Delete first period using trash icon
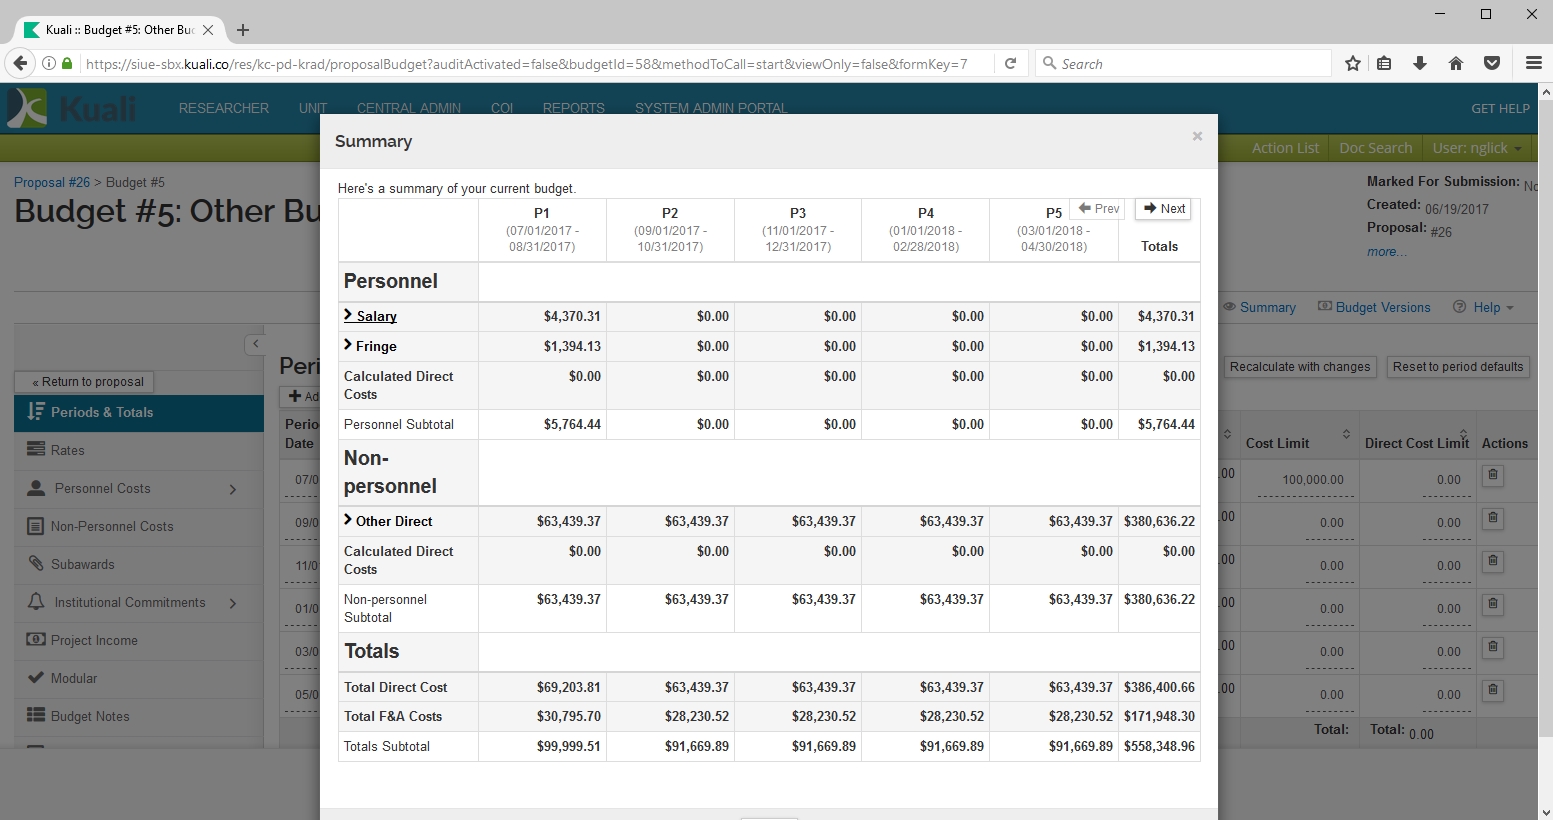 (1492, 475)
